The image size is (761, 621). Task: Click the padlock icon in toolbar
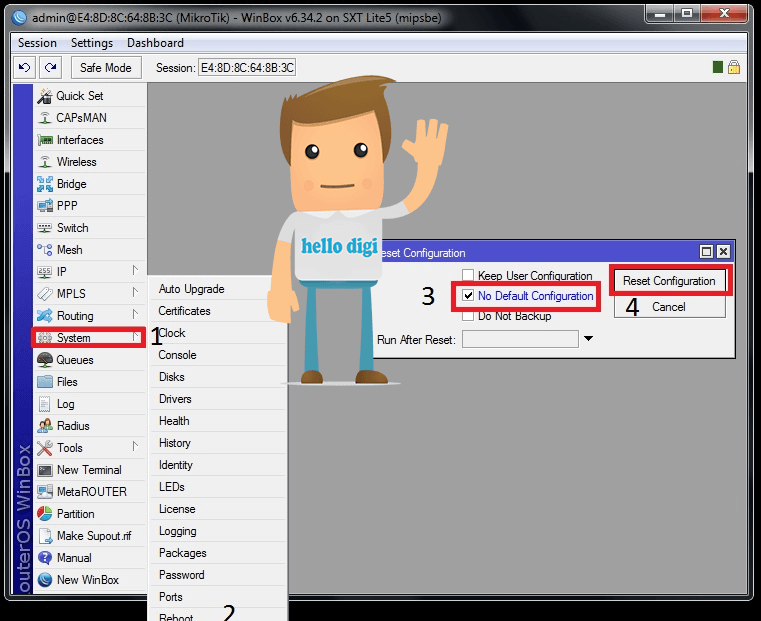click(734, 67)
